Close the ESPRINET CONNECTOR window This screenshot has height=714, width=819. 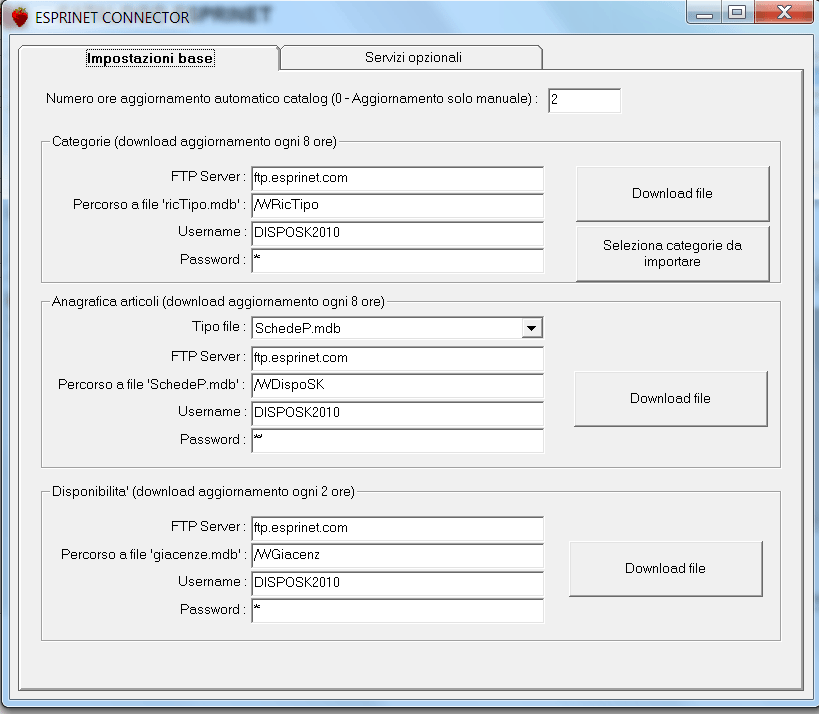(784, 13)
